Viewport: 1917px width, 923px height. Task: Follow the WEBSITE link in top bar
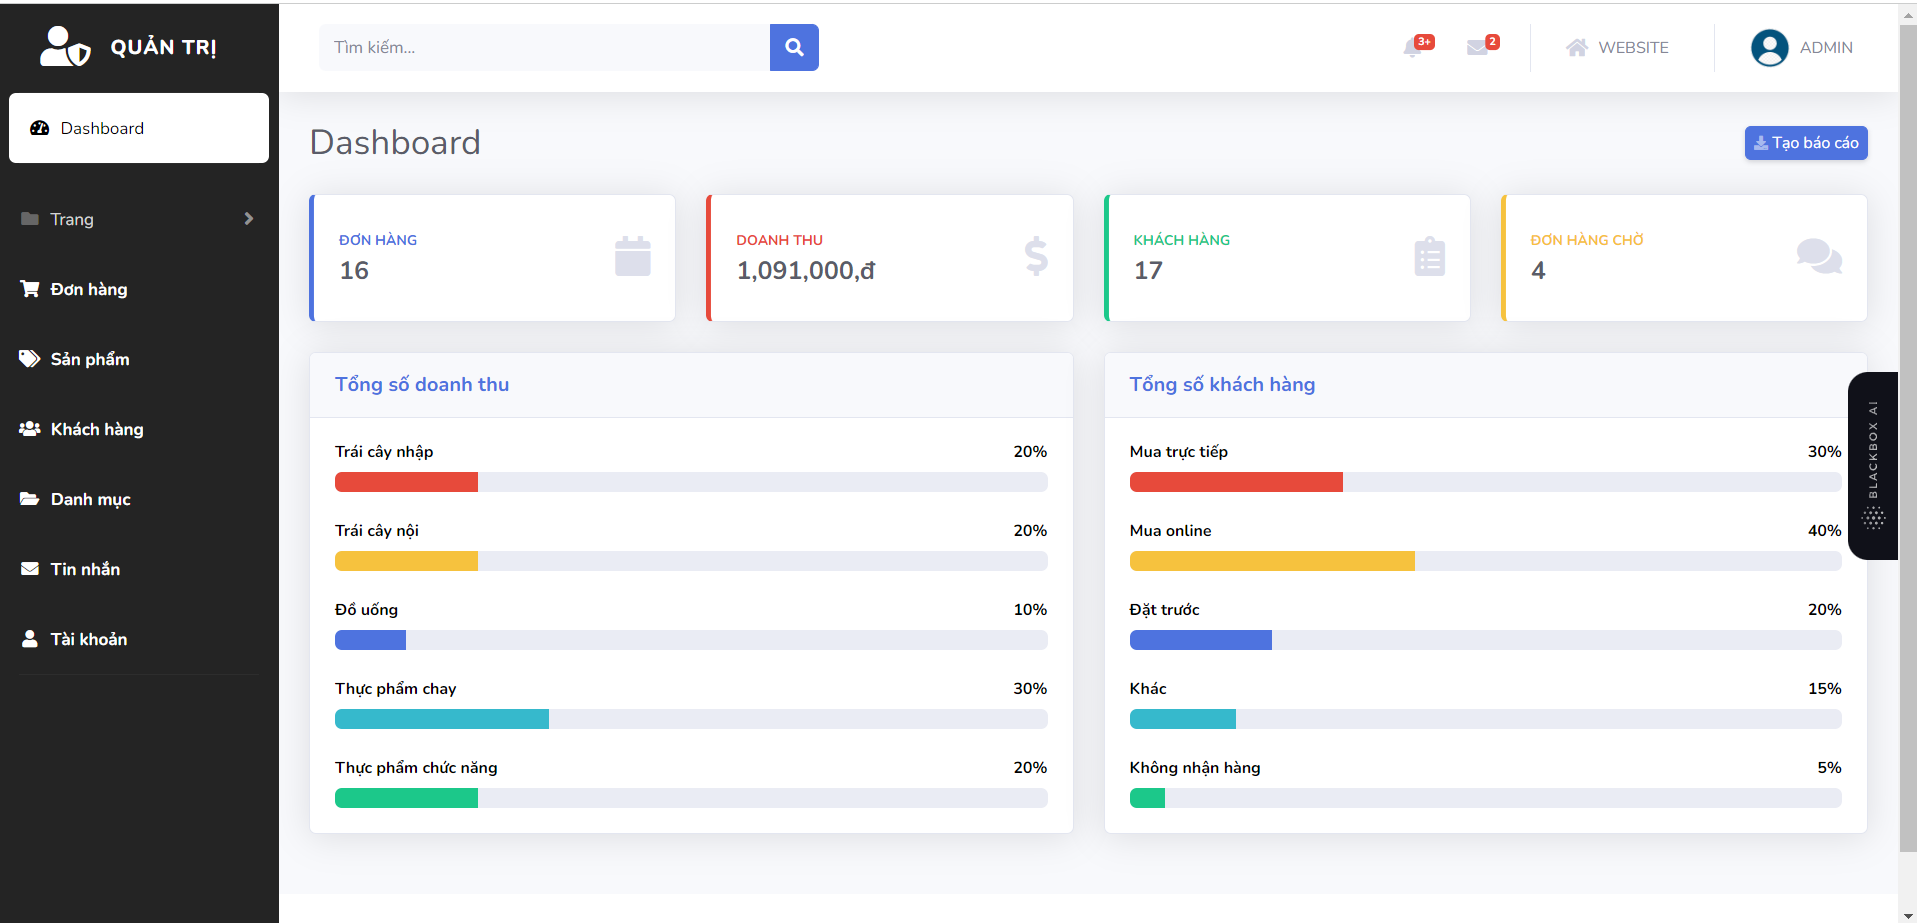coord(1617,48)
